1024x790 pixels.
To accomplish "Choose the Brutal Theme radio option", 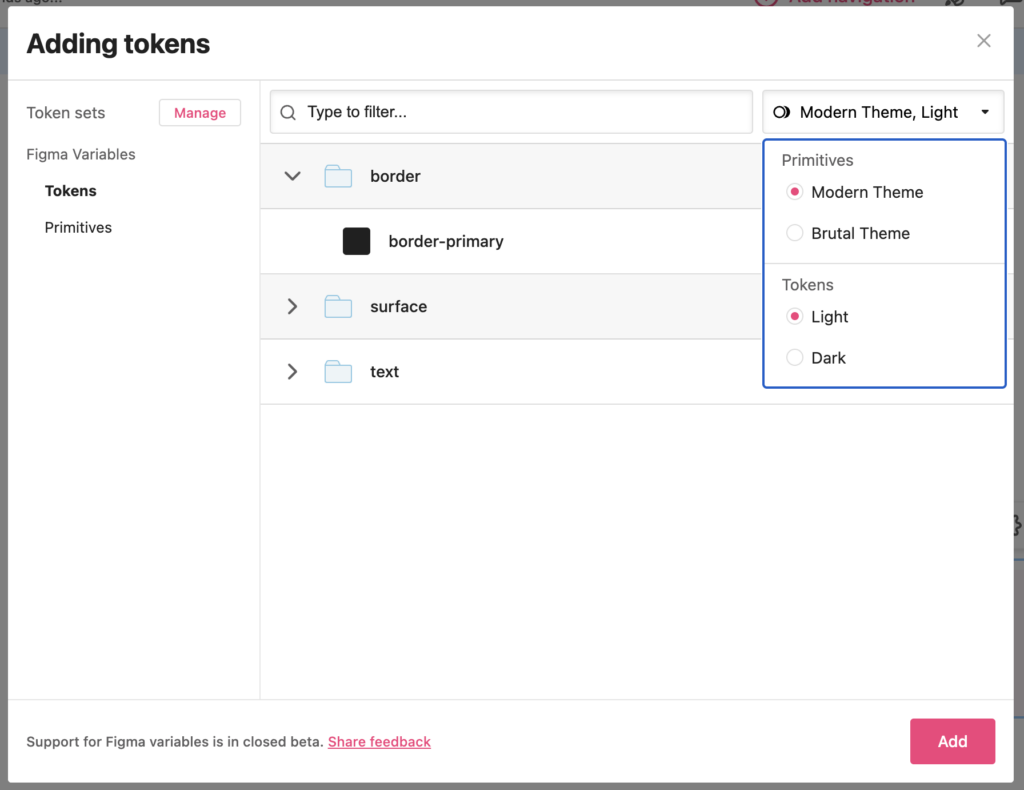I will pyautogui.click(x=795, y=233).
